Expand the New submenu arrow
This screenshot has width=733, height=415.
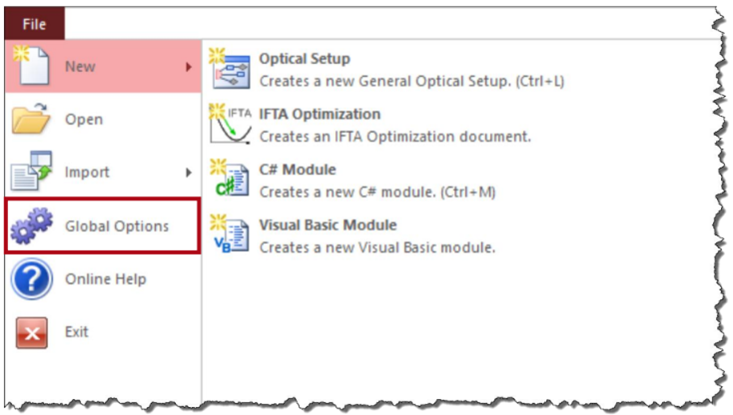pos(188,67)
